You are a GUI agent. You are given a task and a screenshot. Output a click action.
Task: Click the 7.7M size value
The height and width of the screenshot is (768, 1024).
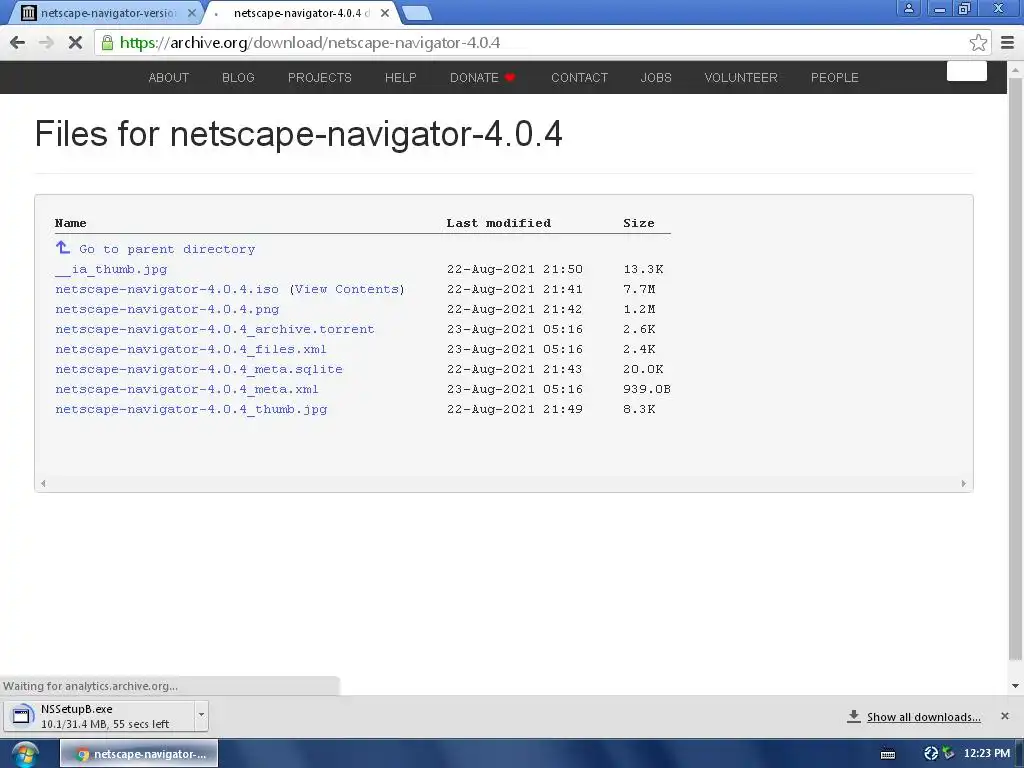[x=639, y=289]
